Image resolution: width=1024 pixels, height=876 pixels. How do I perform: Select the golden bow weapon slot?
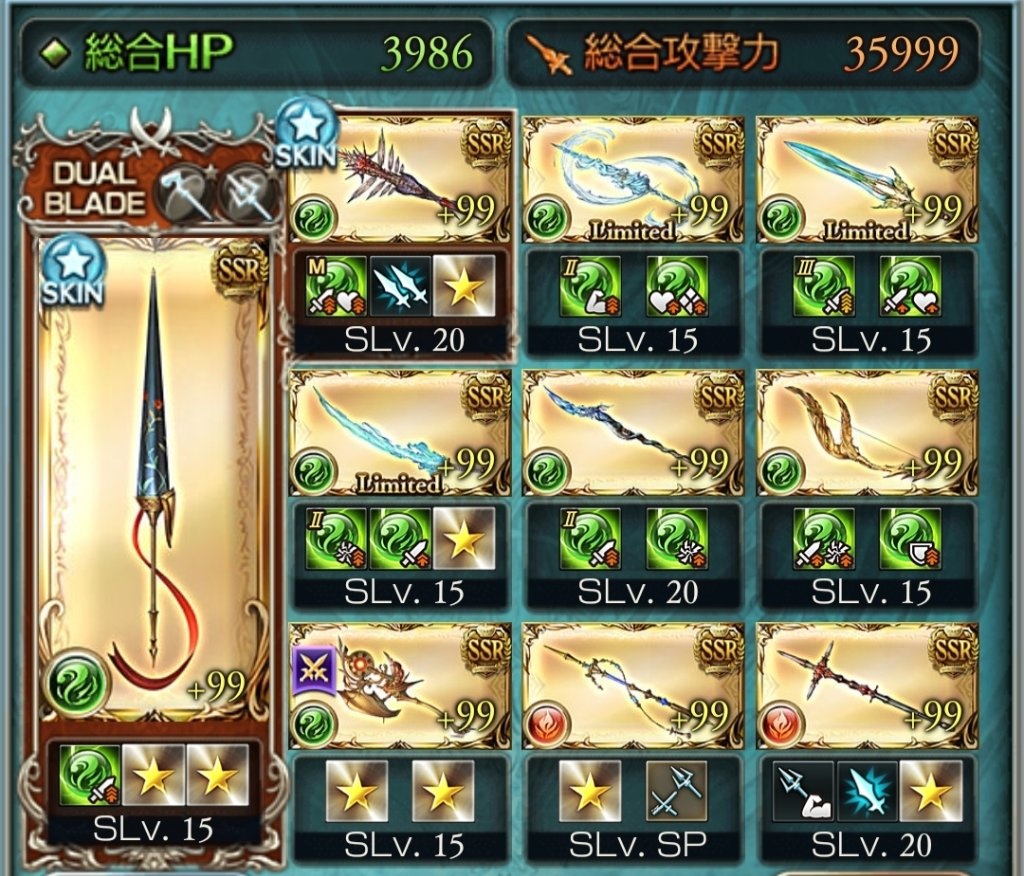pyautogui.click(x=867, y=432)
